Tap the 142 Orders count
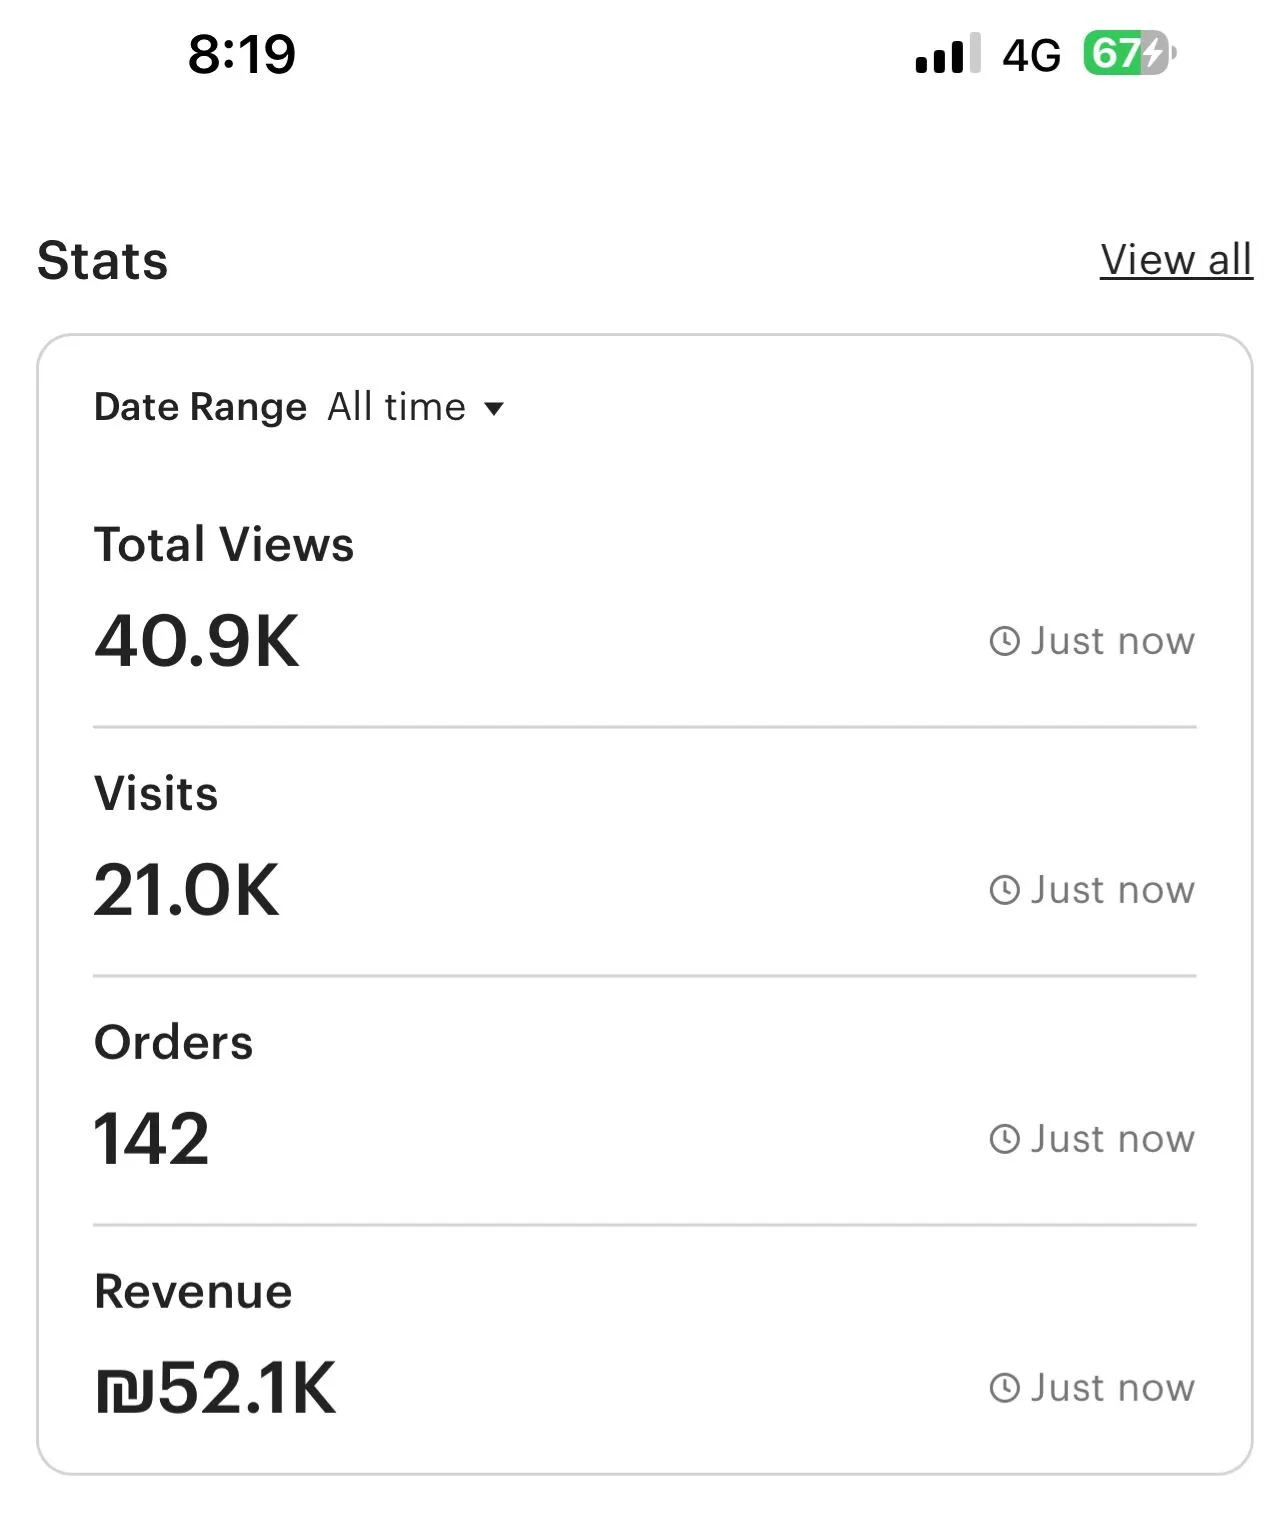This screenshot has height=1513, width=1280. coord(151,1139)
